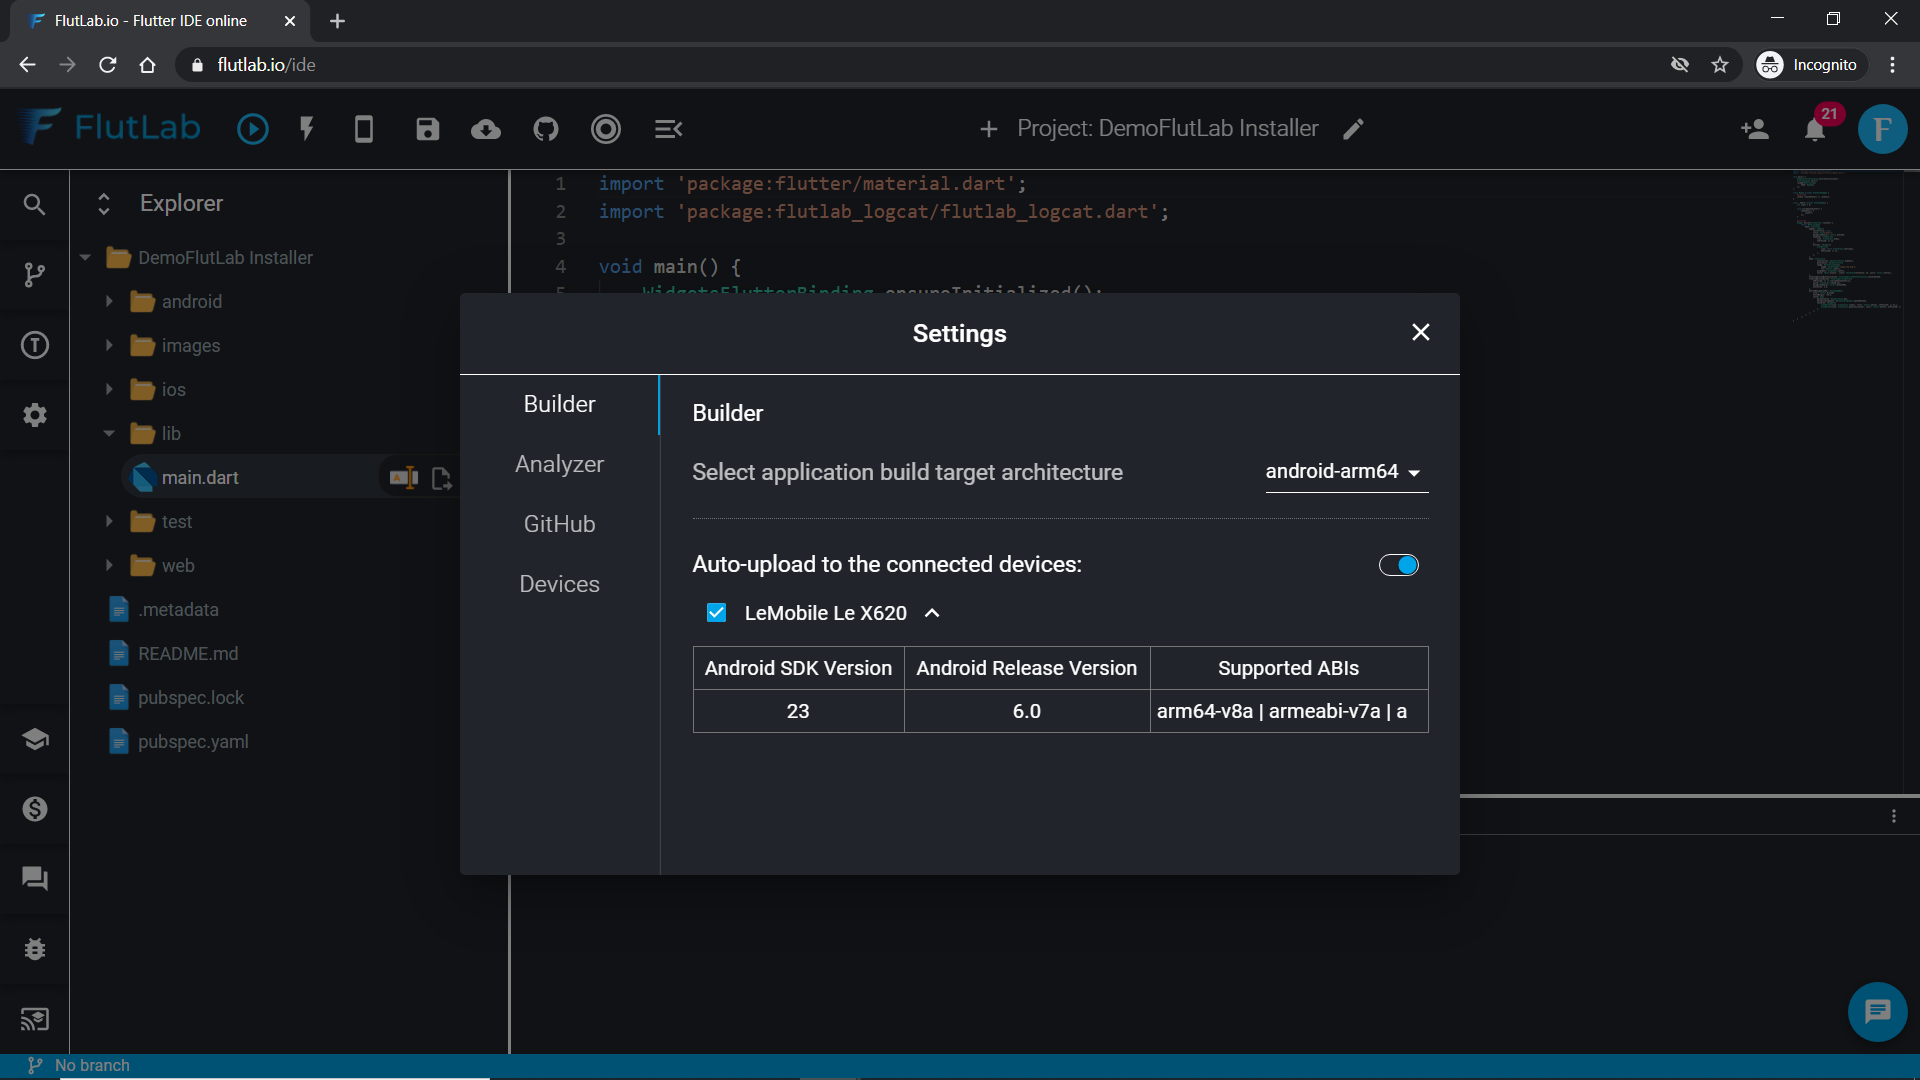This screenshot has height=1080, width=1920.
Task: Run the project with the play icon
Action: pyautogui.click(x=252, y=129)
